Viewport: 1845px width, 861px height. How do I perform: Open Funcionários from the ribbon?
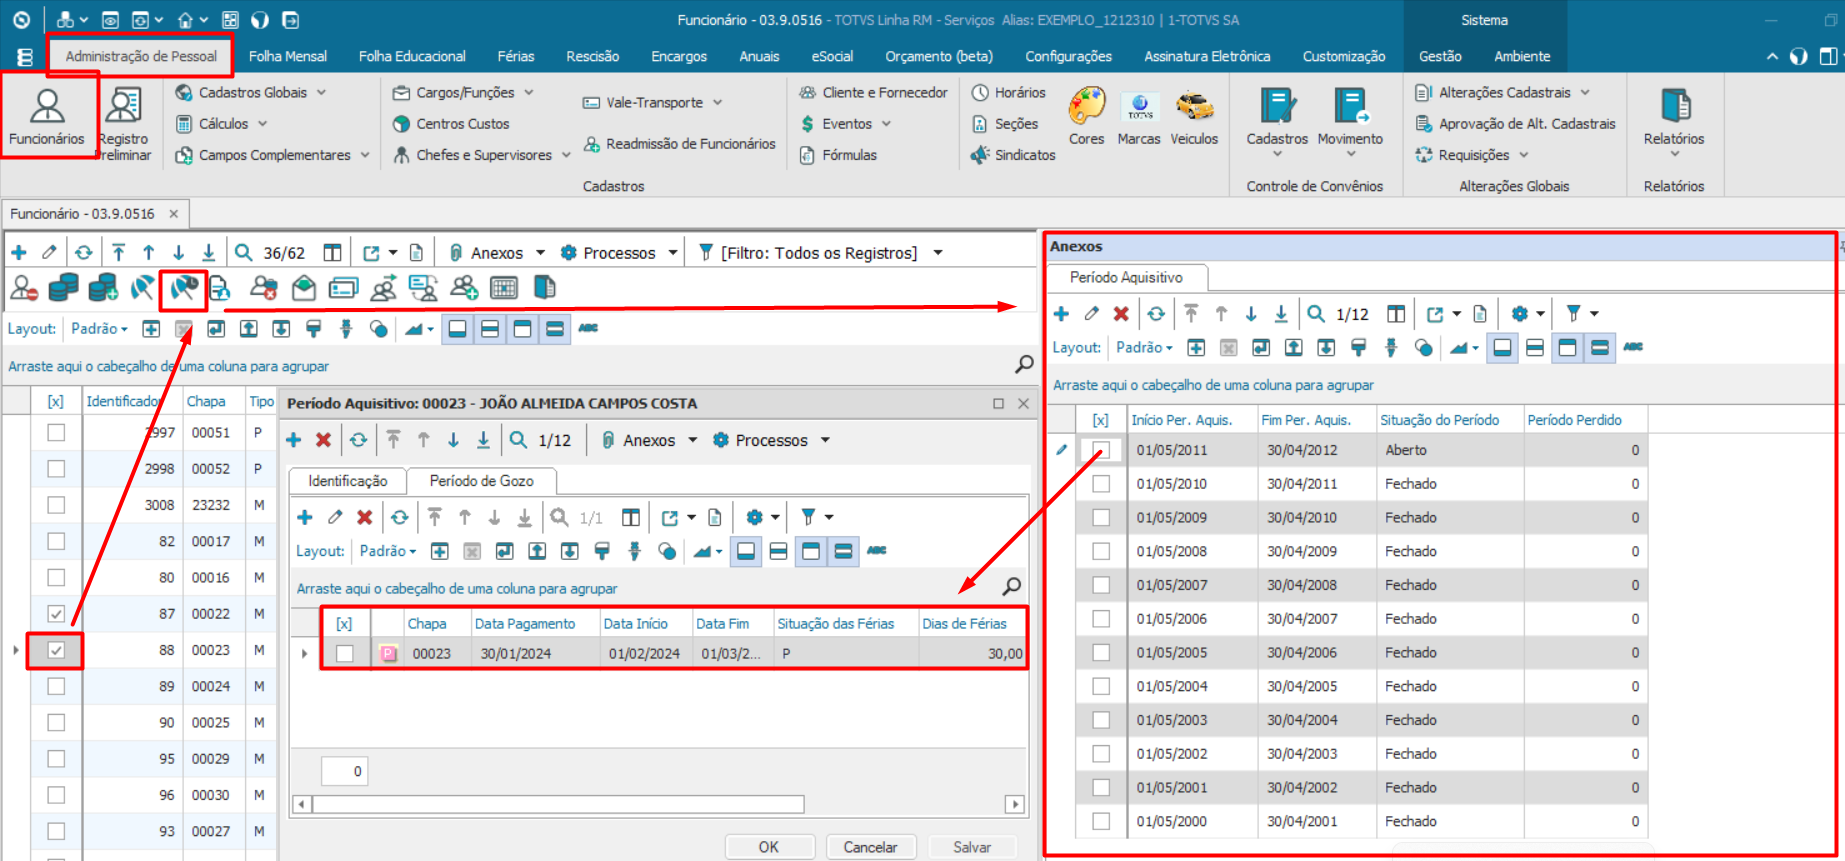coord(47,118)
